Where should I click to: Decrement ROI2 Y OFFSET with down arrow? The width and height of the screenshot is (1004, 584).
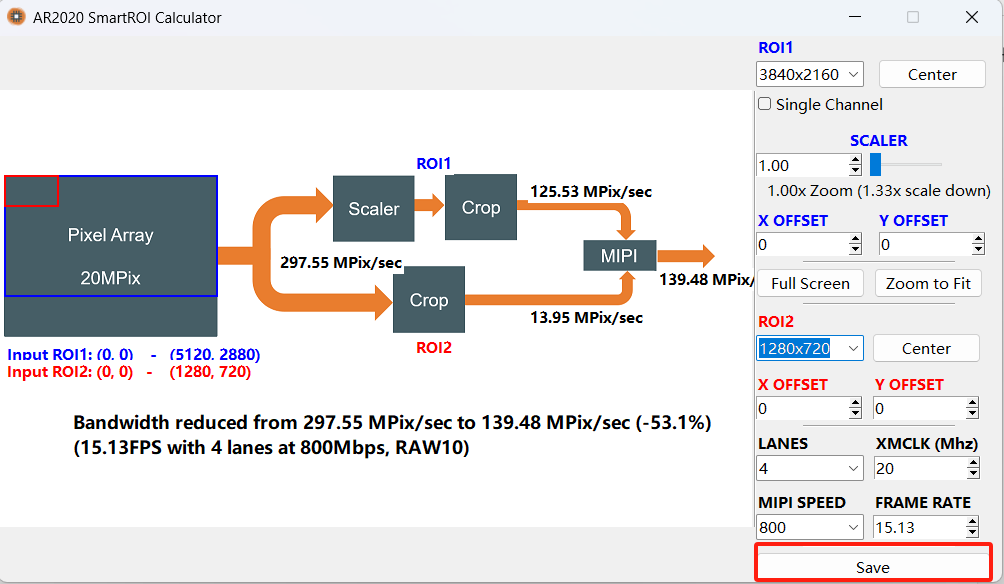[x=973, y=414]
